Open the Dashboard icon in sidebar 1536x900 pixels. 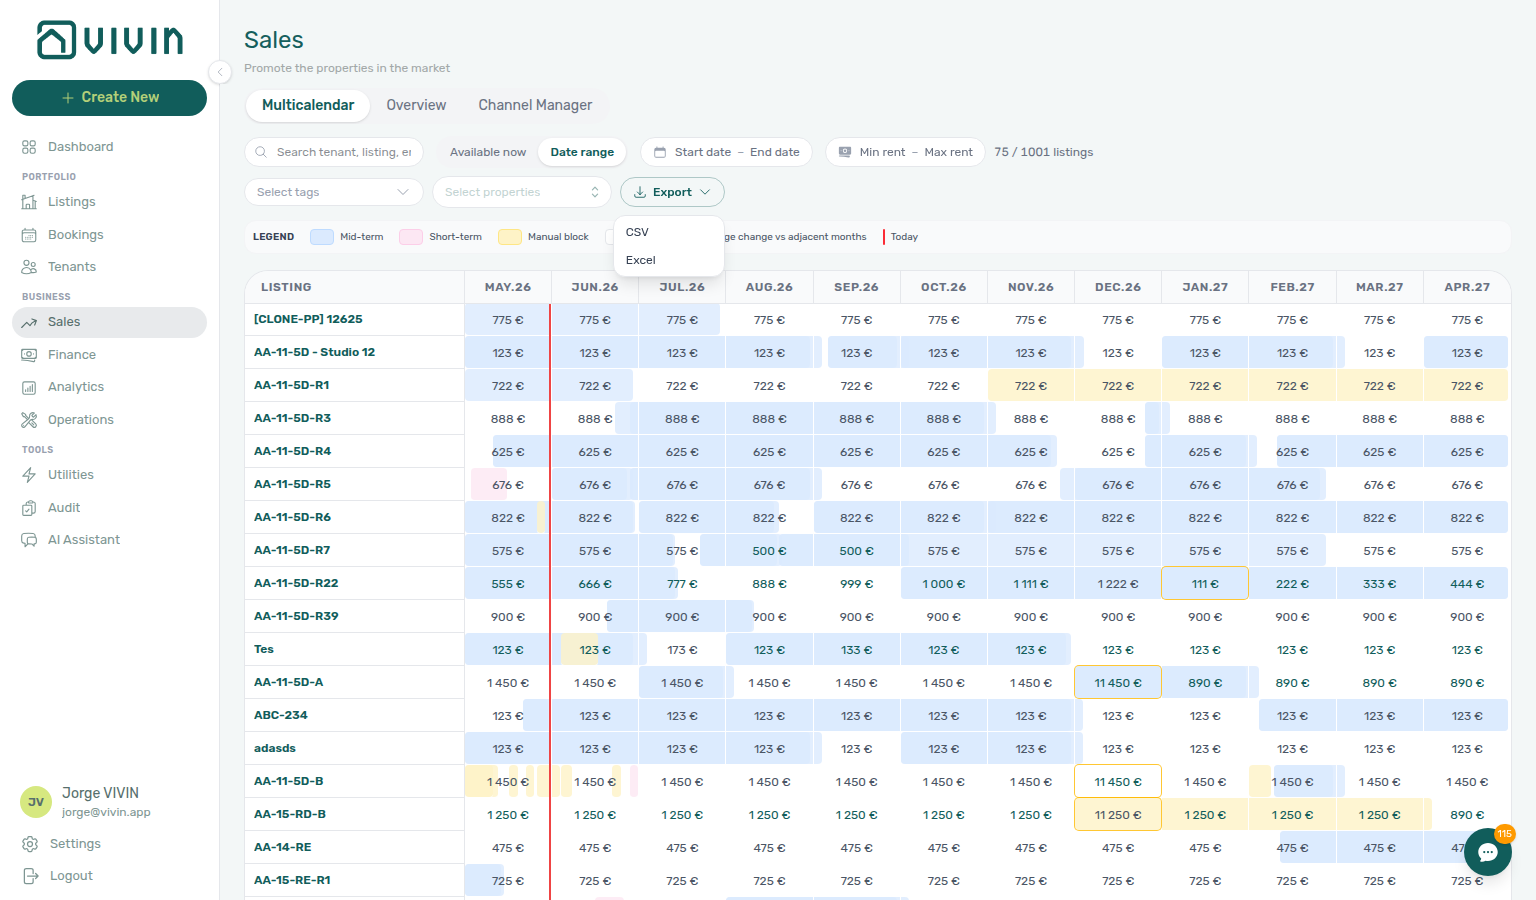pyautogui.click(x=29, y=147)
